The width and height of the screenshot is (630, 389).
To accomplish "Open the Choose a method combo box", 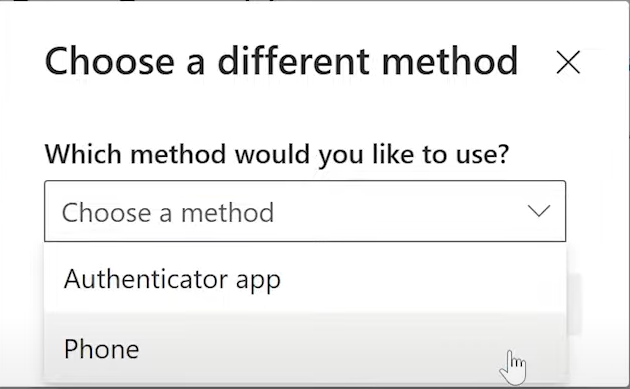I will tap(305, 211).
